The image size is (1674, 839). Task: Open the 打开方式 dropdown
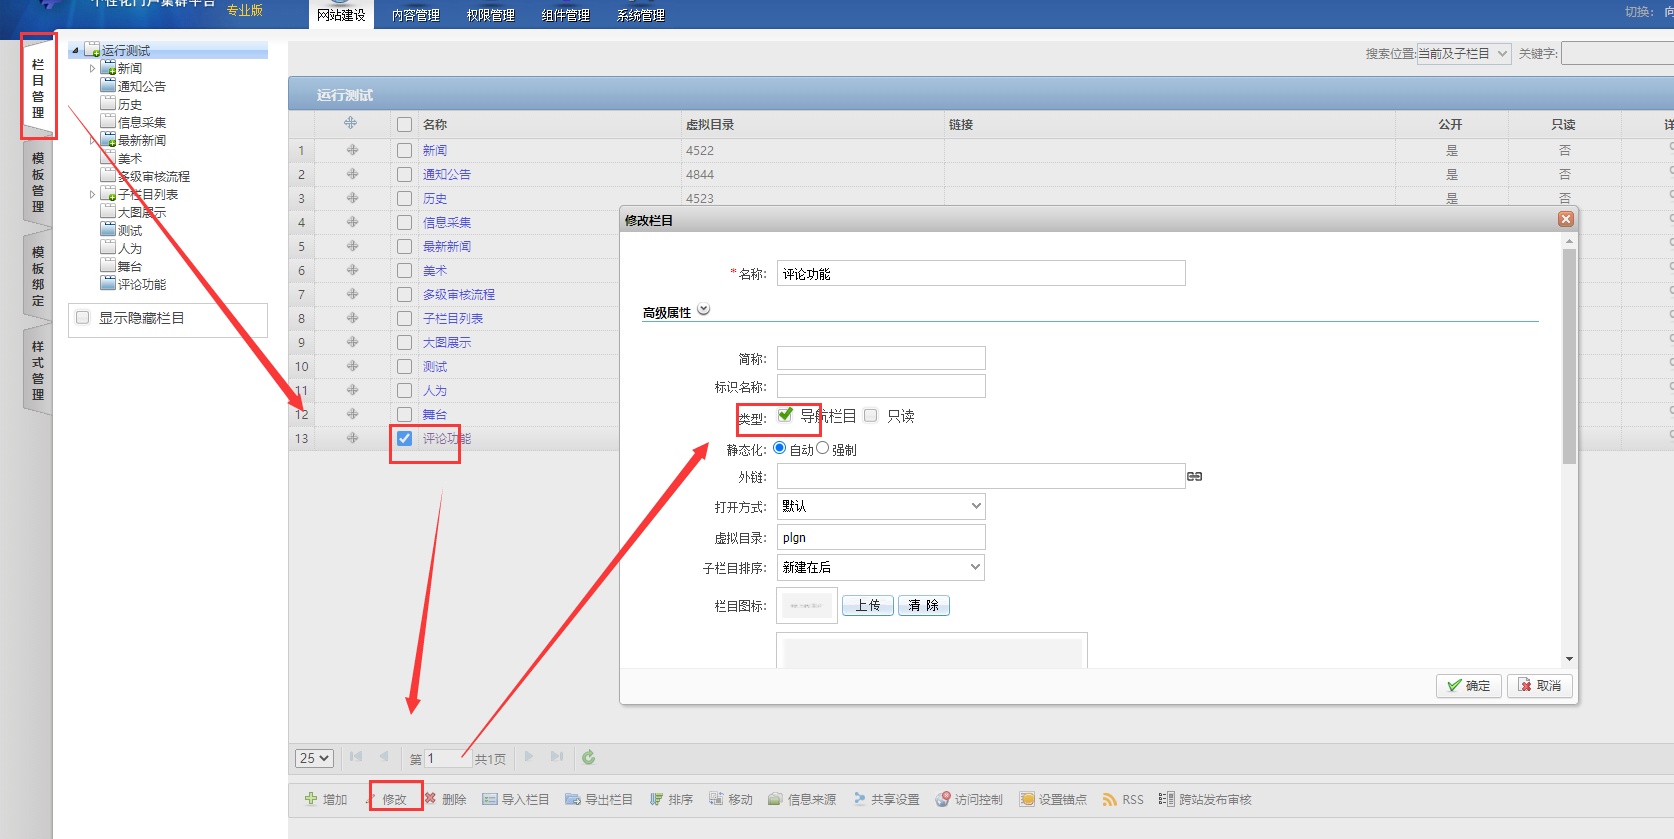pos(881,507)
